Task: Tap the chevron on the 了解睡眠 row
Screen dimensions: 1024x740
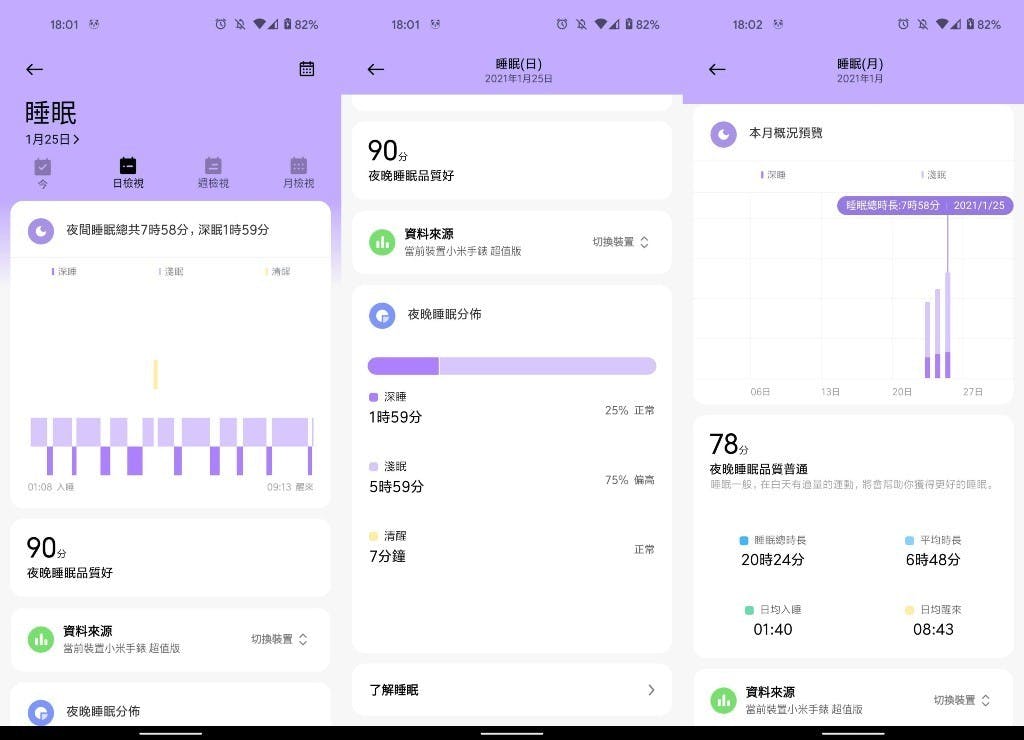Action: point(651,690)
